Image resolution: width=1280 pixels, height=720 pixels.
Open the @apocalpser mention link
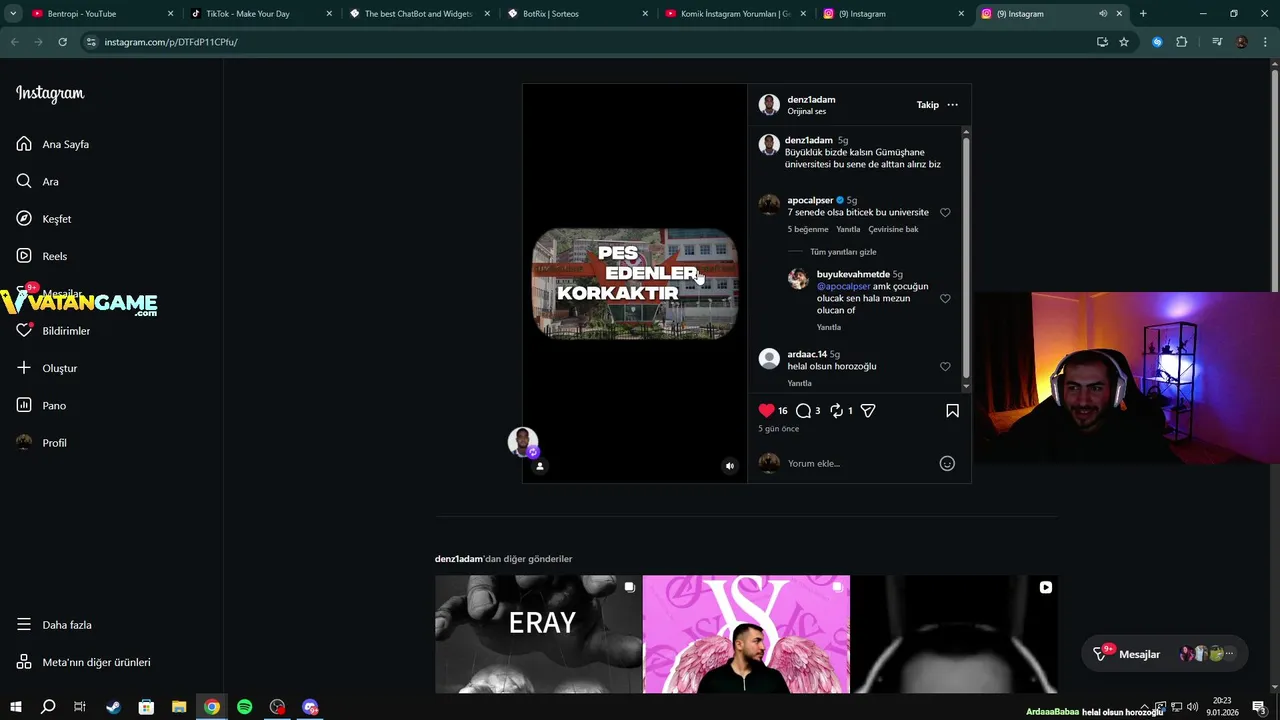pos(844,286)
